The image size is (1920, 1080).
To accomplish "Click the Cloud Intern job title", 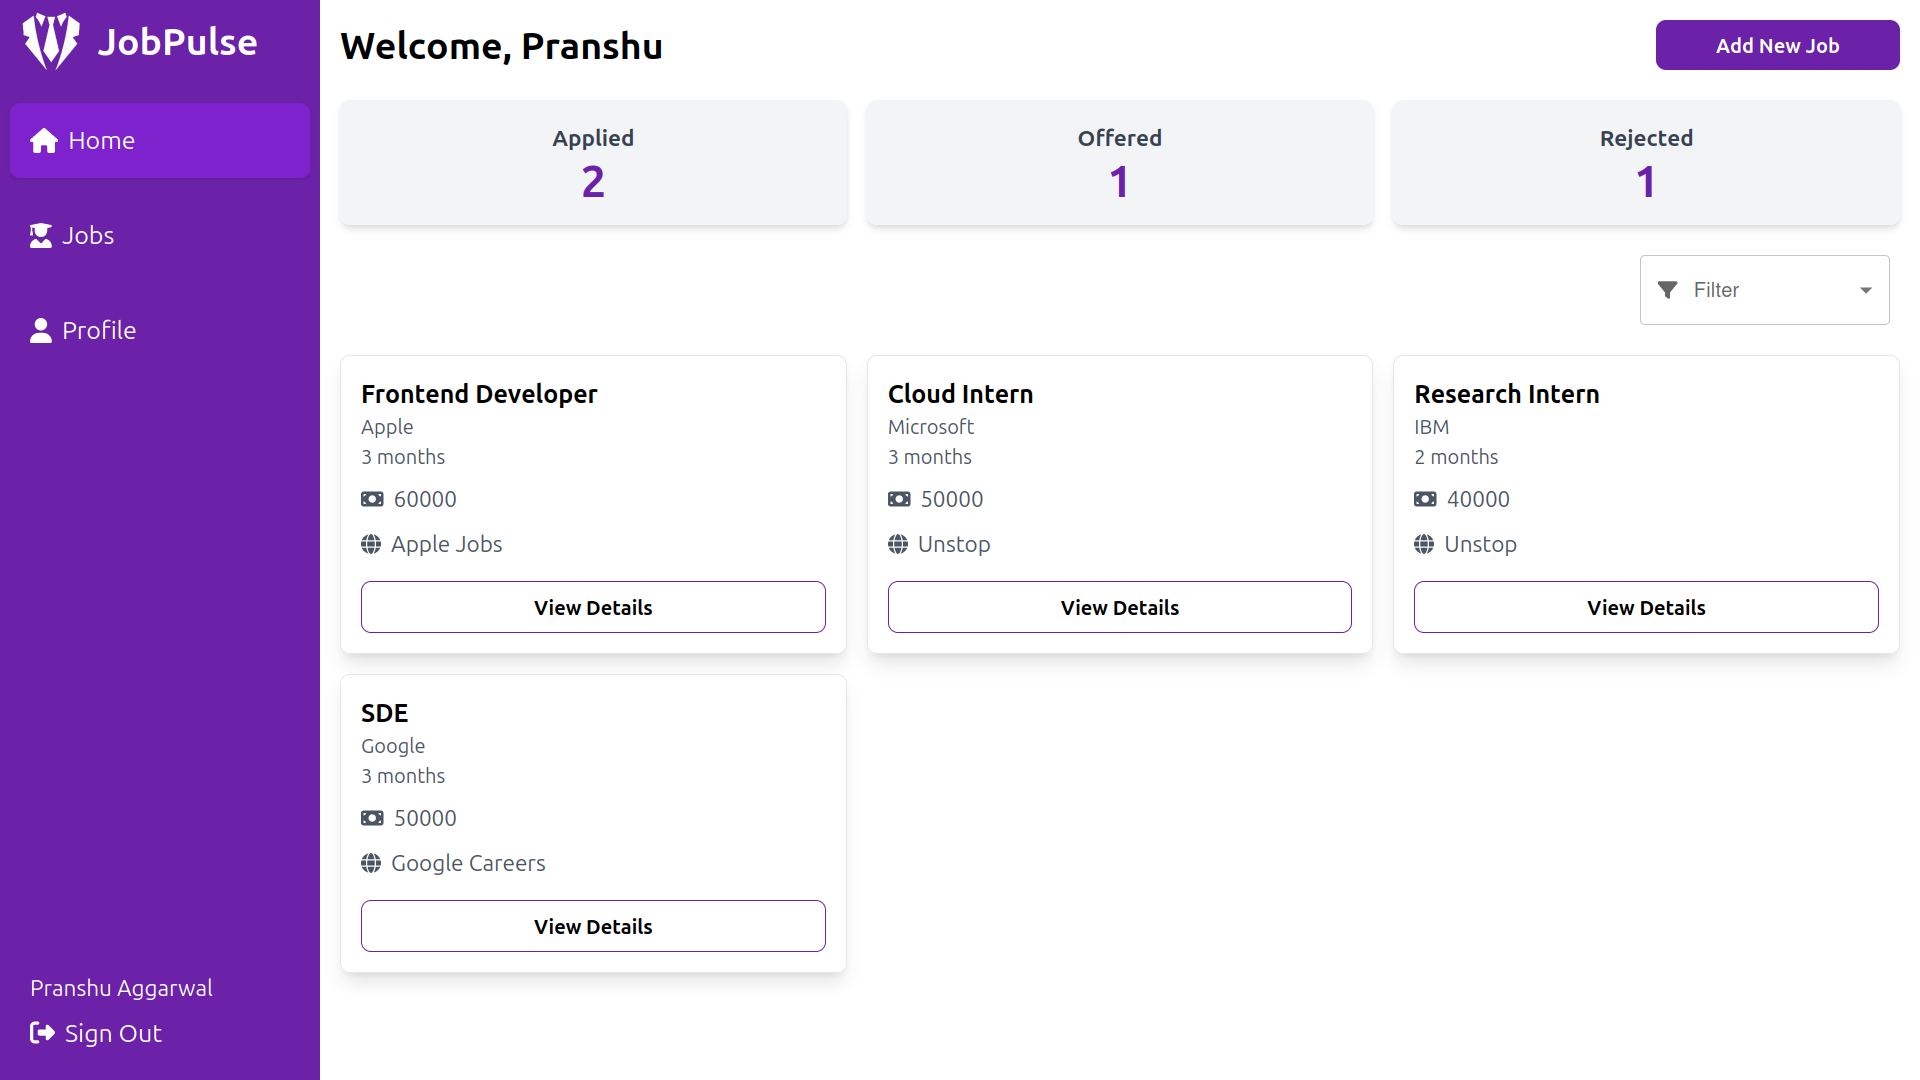I will pos(960,394).
